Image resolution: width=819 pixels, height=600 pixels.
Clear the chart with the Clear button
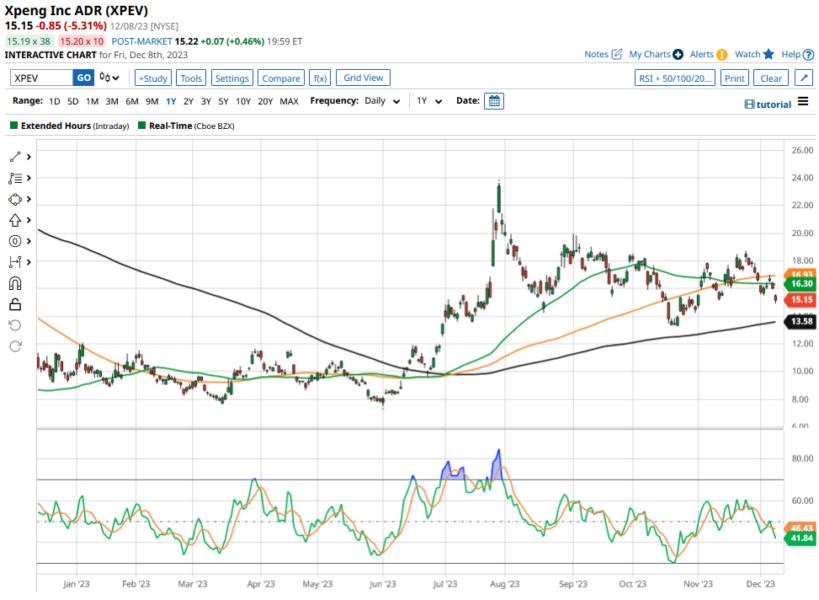pyautogui.click(x=771, y=78)
